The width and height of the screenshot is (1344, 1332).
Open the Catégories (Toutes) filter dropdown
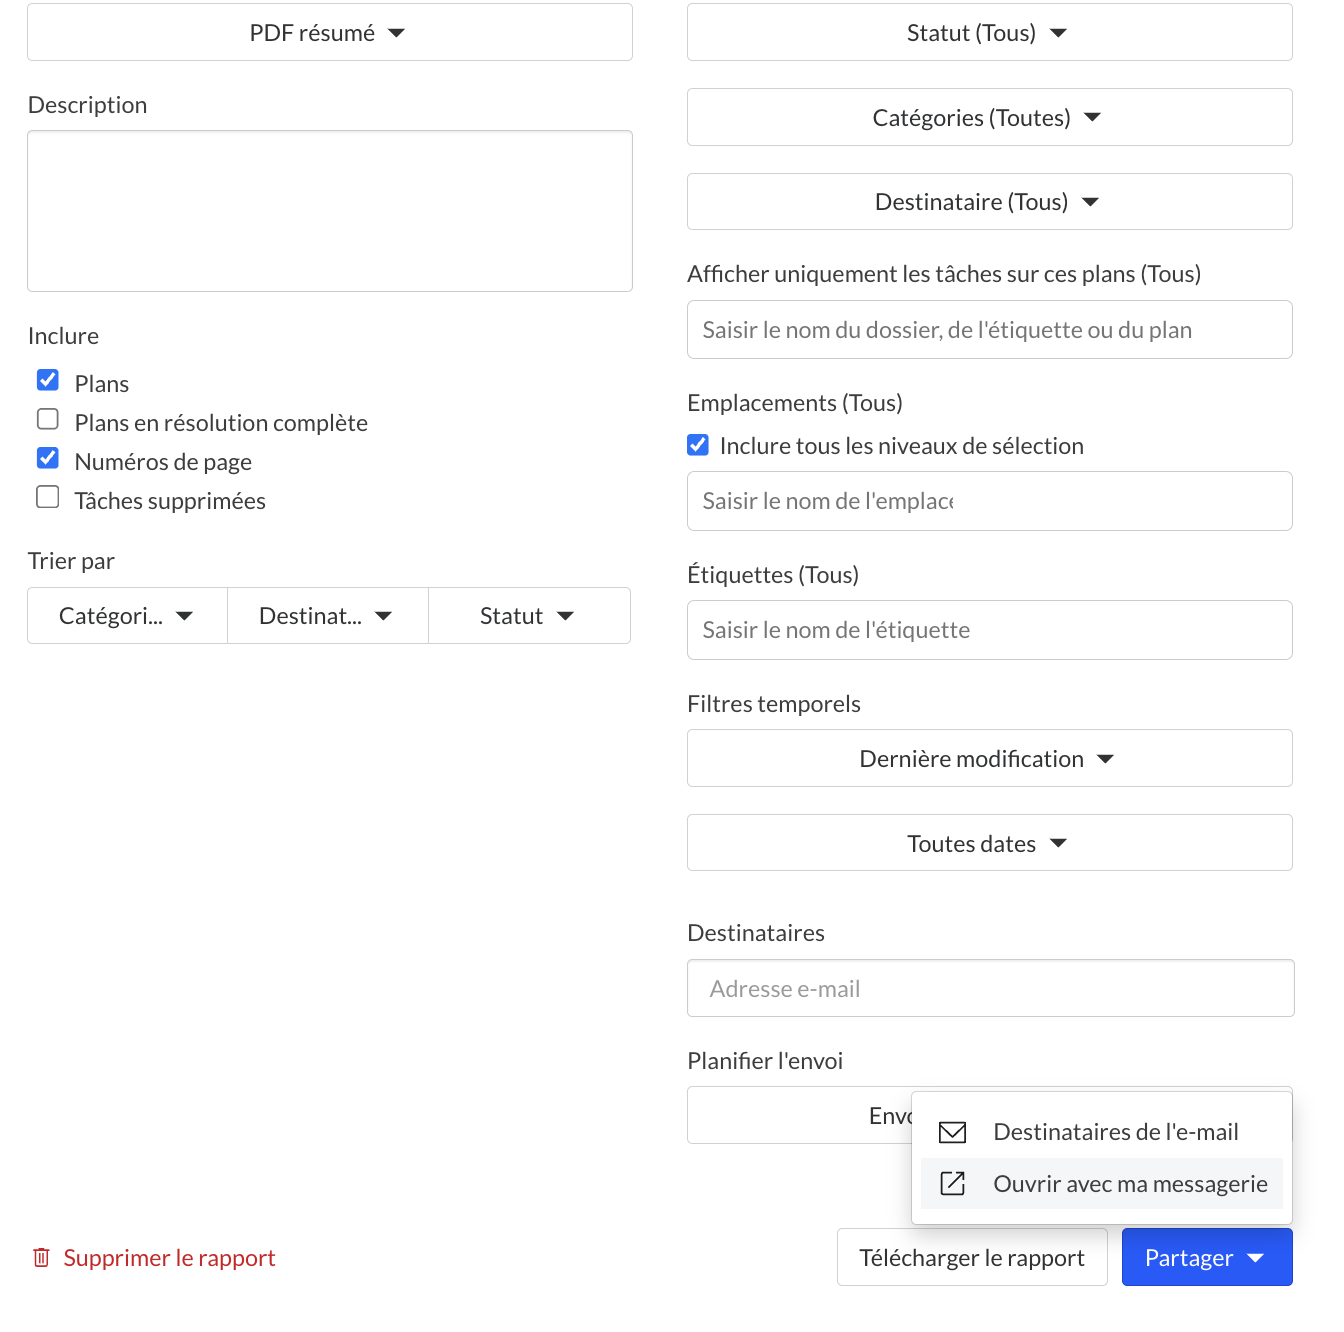click(x=990, y=117)
